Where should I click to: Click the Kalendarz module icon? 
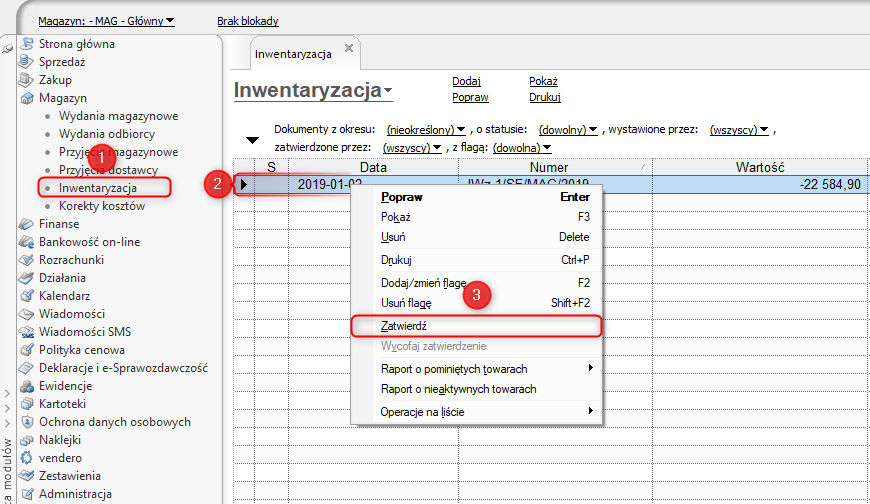tap(27, 296)
